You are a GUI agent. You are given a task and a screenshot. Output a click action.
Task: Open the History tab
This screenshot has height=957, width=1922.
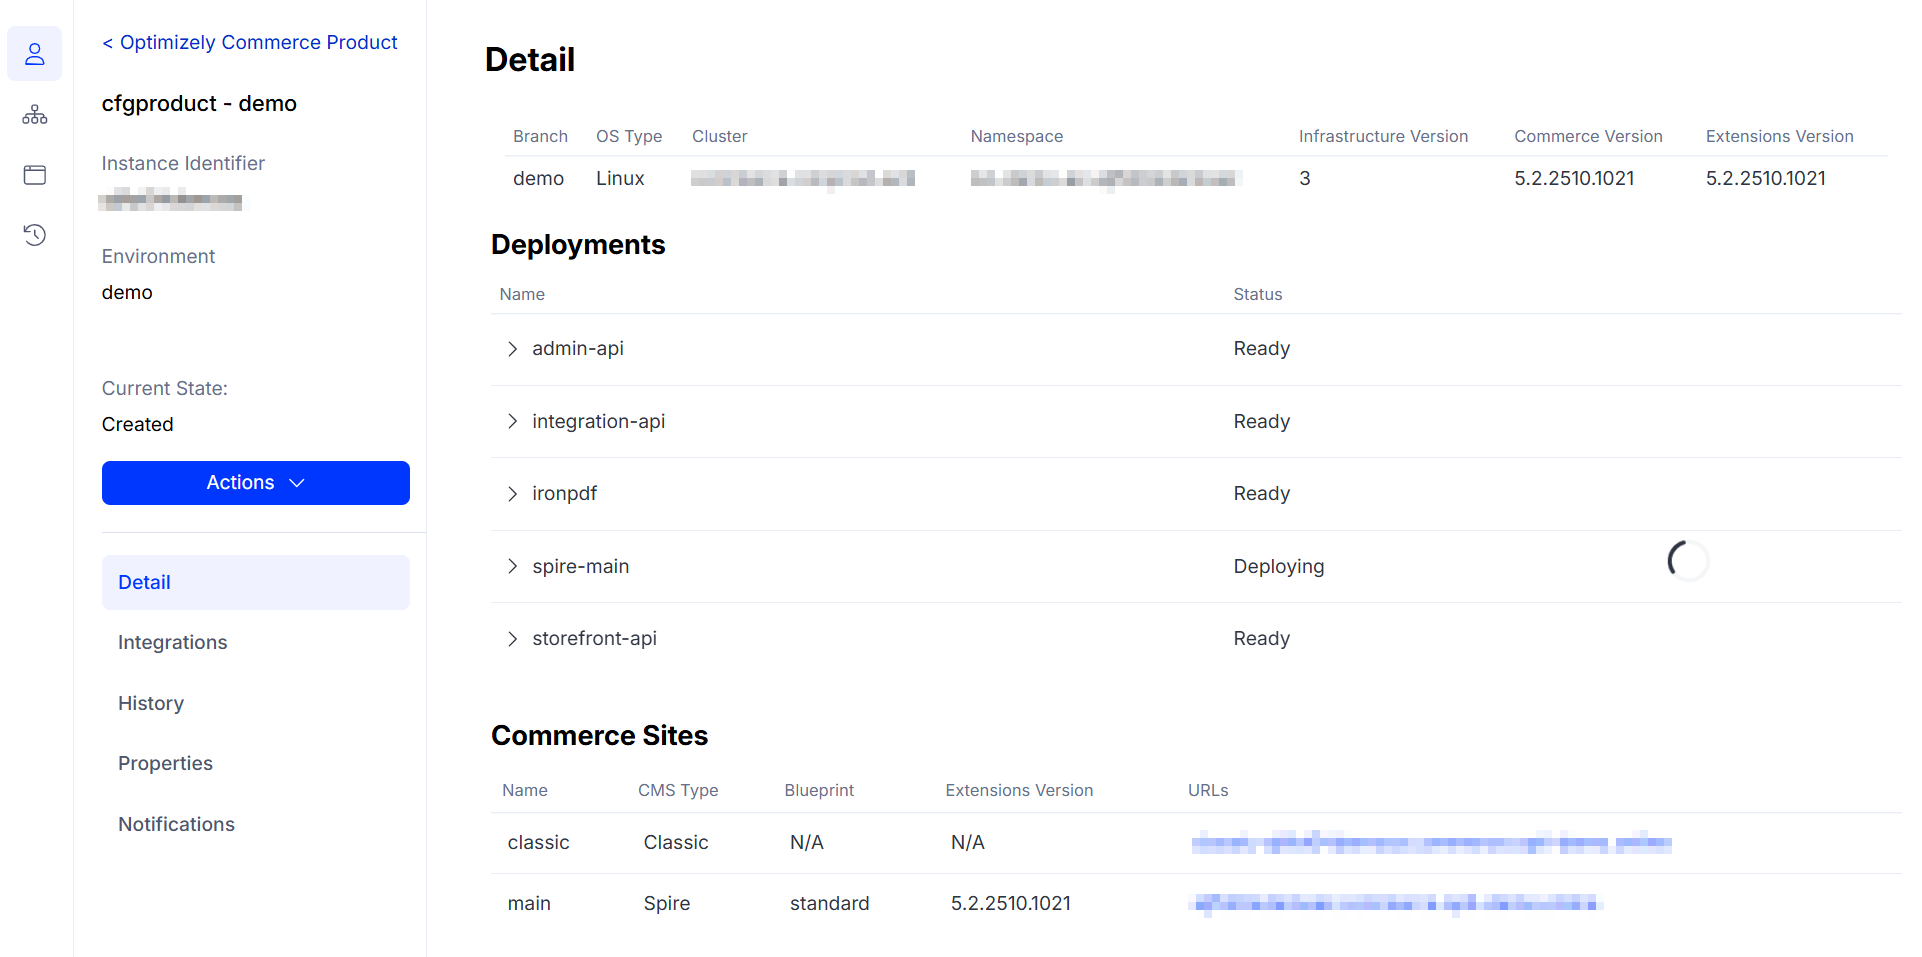click(151, 703)
